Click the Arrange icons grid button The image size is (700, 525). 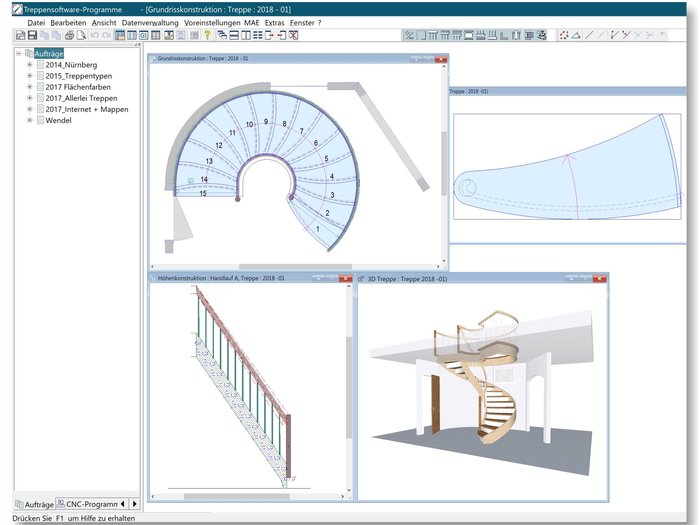pos(258,35)
